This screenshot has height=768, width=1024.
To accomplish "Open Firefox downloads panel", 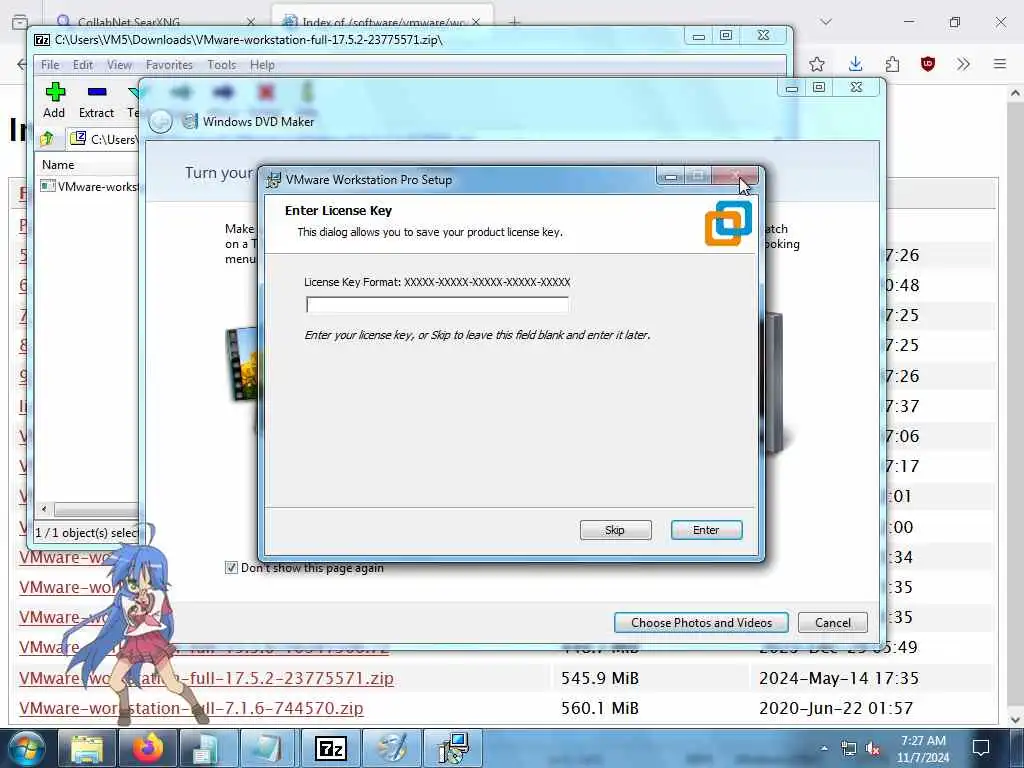I will coord(856,64).
